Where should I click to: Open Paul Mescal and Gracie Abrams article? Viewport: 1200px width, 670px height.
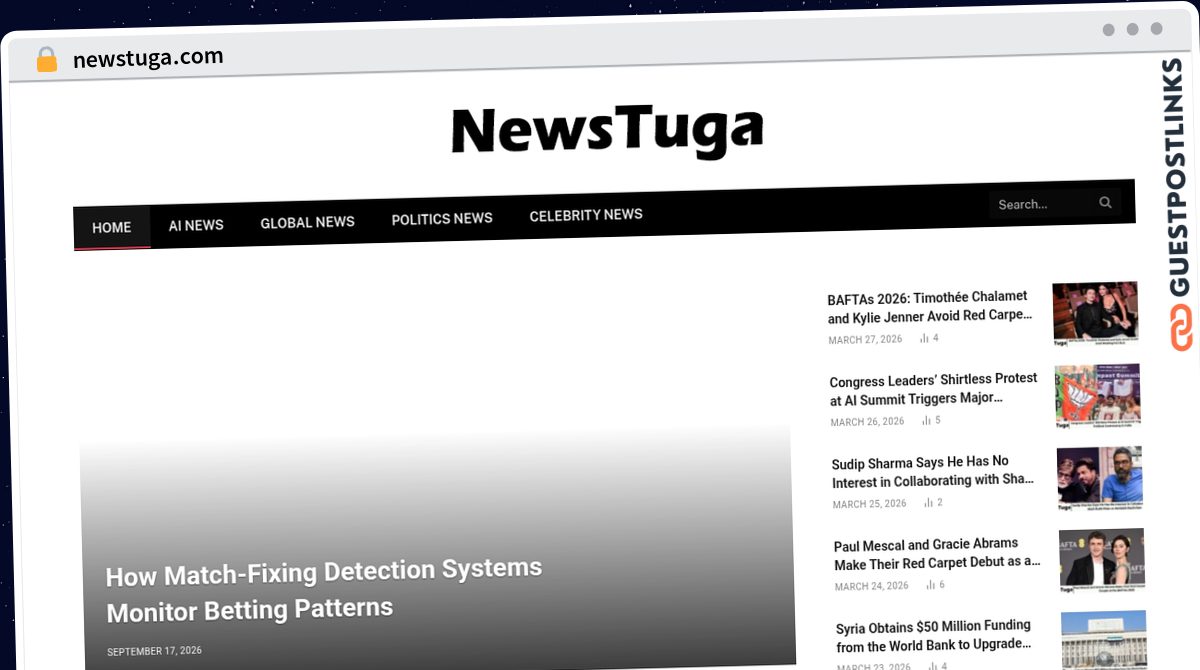[937, 553]
